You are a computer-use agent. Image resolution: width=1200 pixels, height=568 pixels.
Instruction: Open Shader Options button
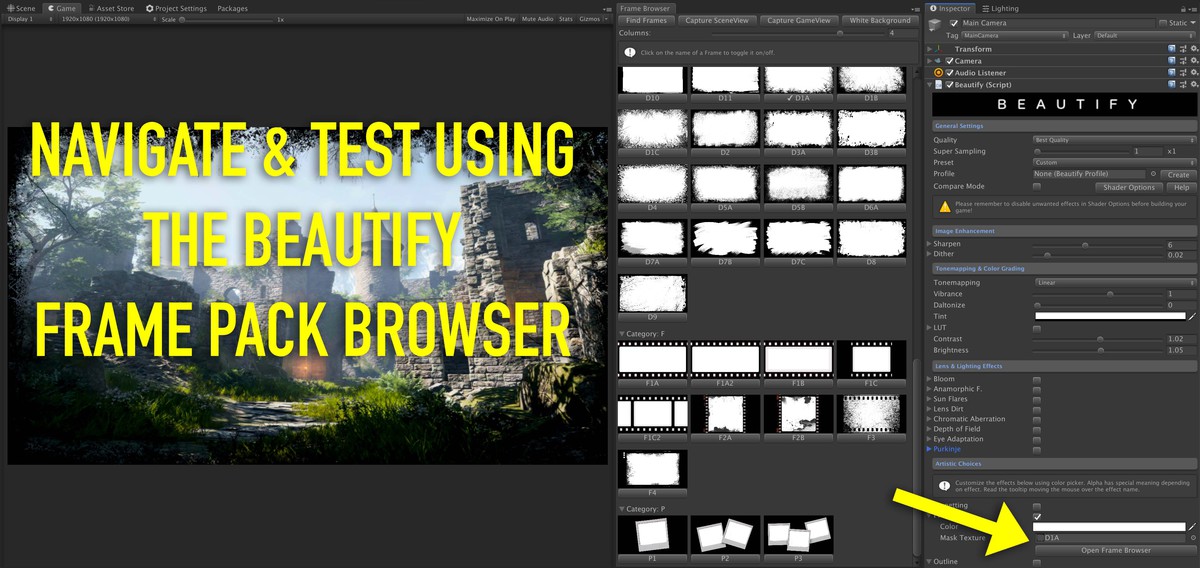pyautogui.click(x=1128, y=187)
